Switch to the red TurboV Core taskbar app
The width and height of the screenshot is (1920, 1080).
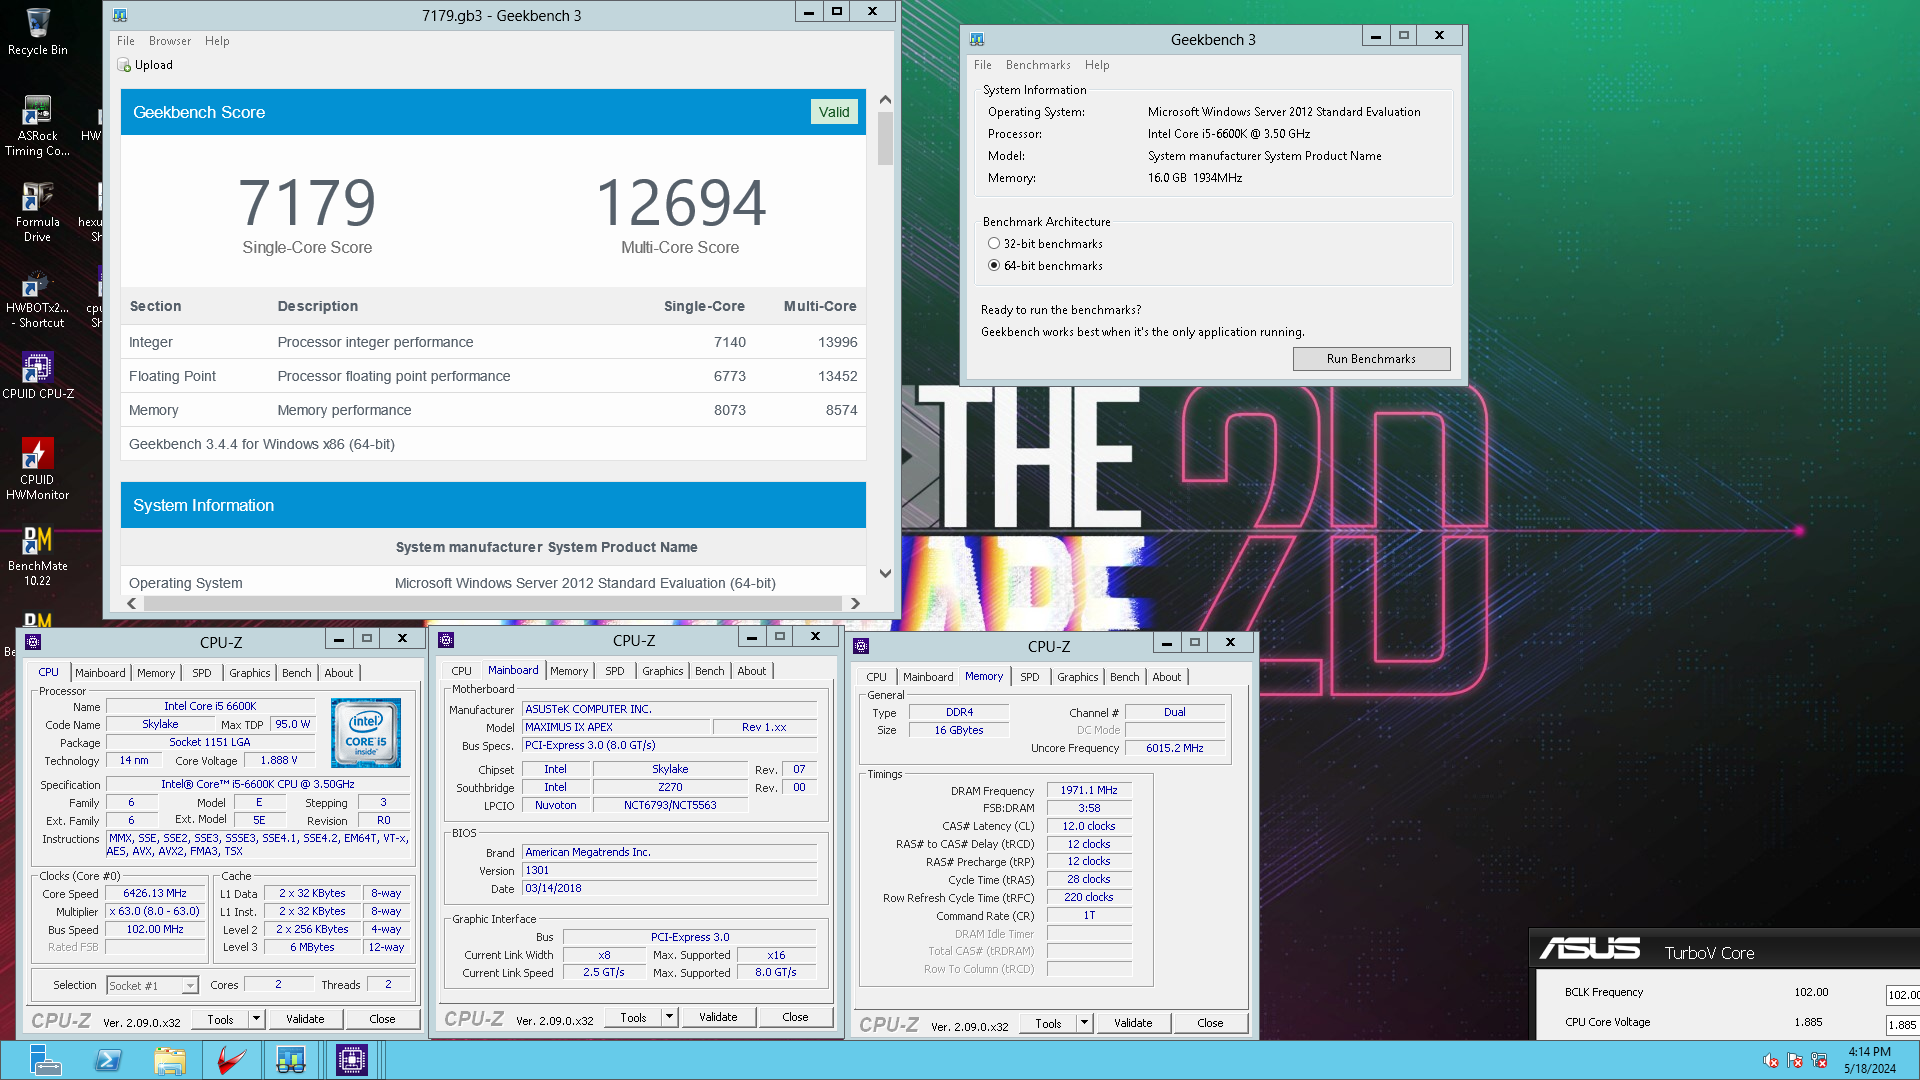click(x=231, y=1060)
